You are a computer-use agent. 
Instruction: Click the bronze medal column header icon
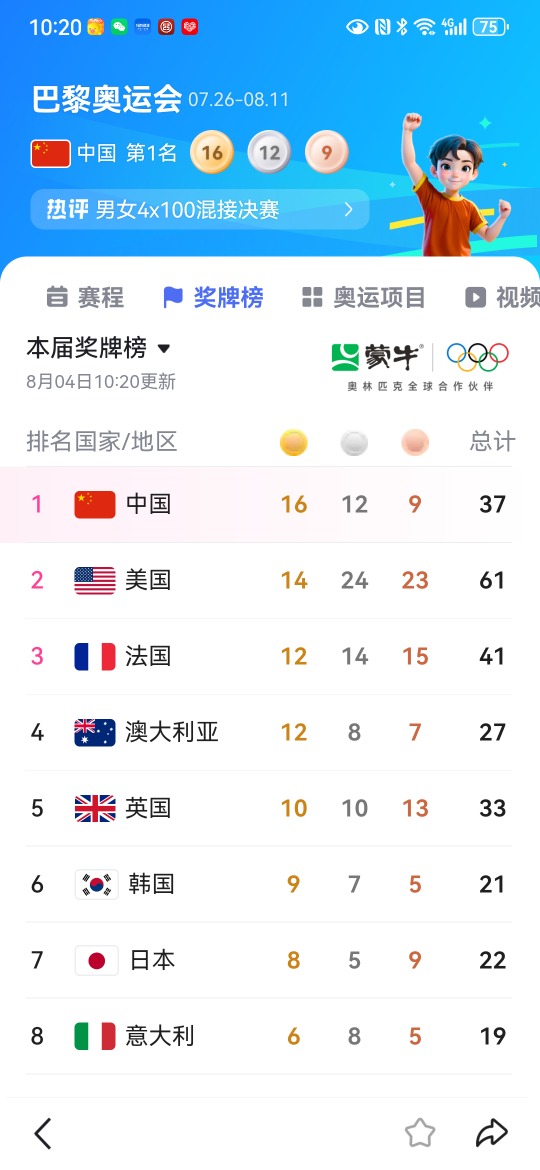tap(415, 442)
